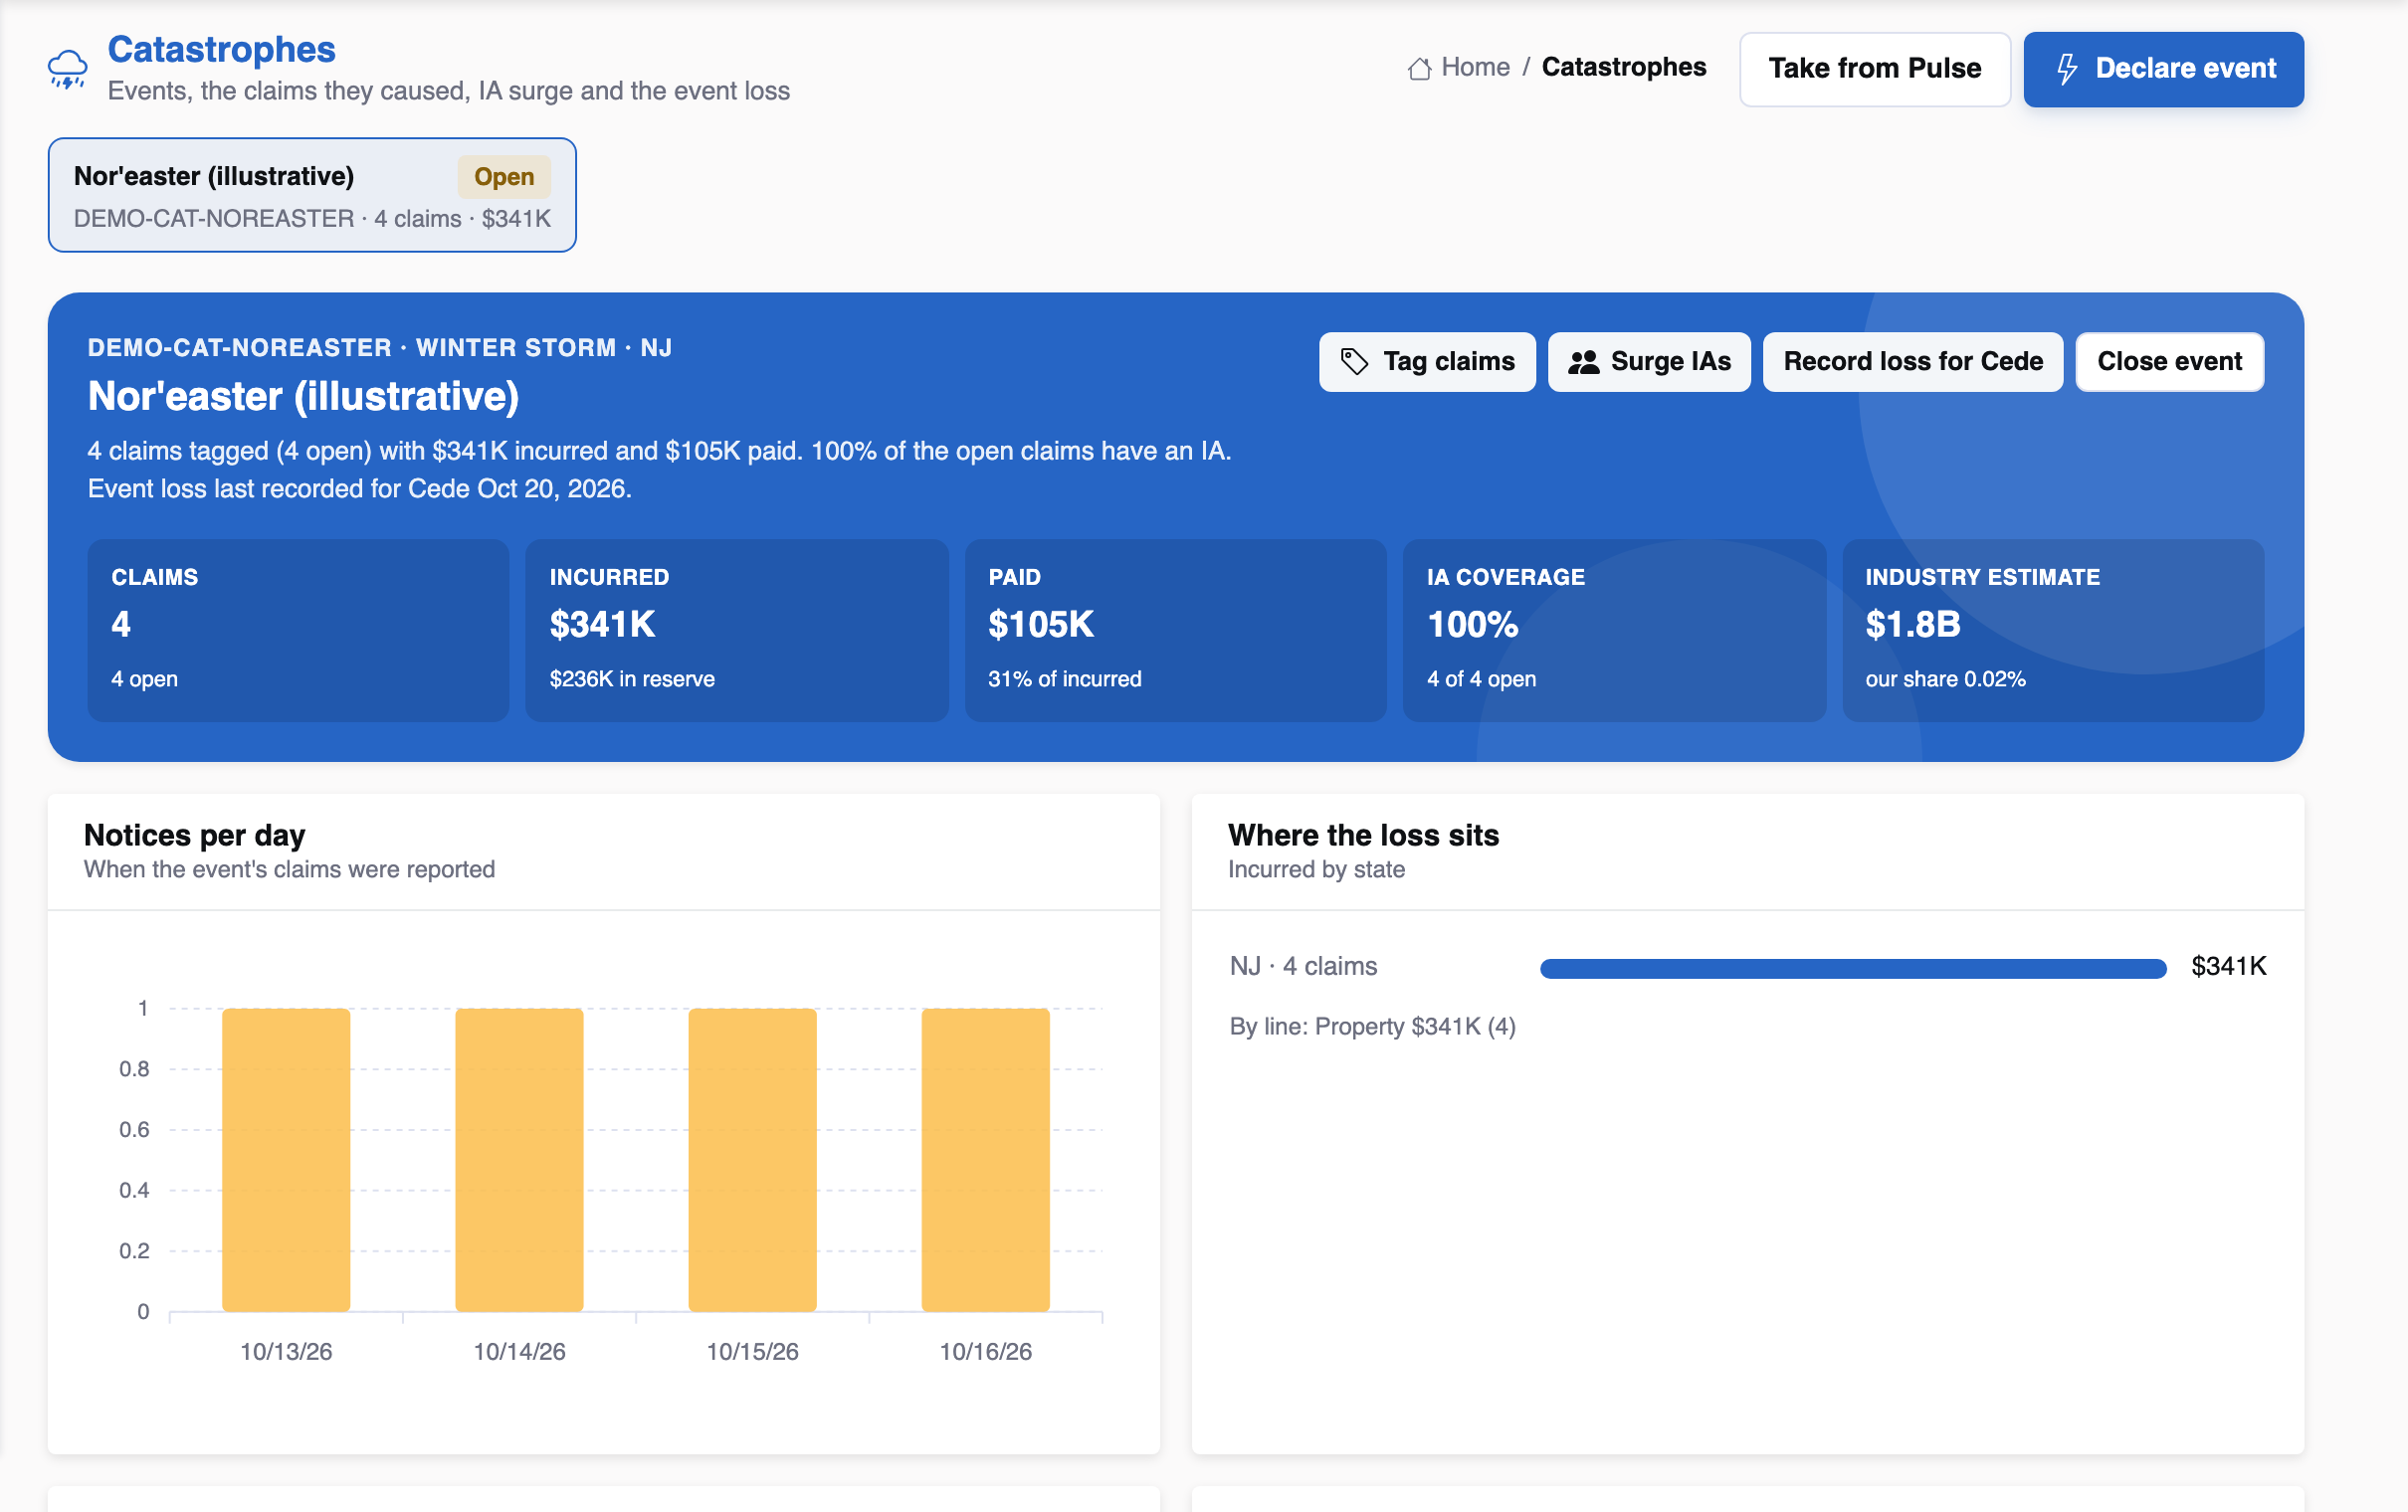Viewport: 2408px width, 1512px height.
Task: Click the 'Notices per day' heading
Action: pyautogui.click(x=194, y=835)
